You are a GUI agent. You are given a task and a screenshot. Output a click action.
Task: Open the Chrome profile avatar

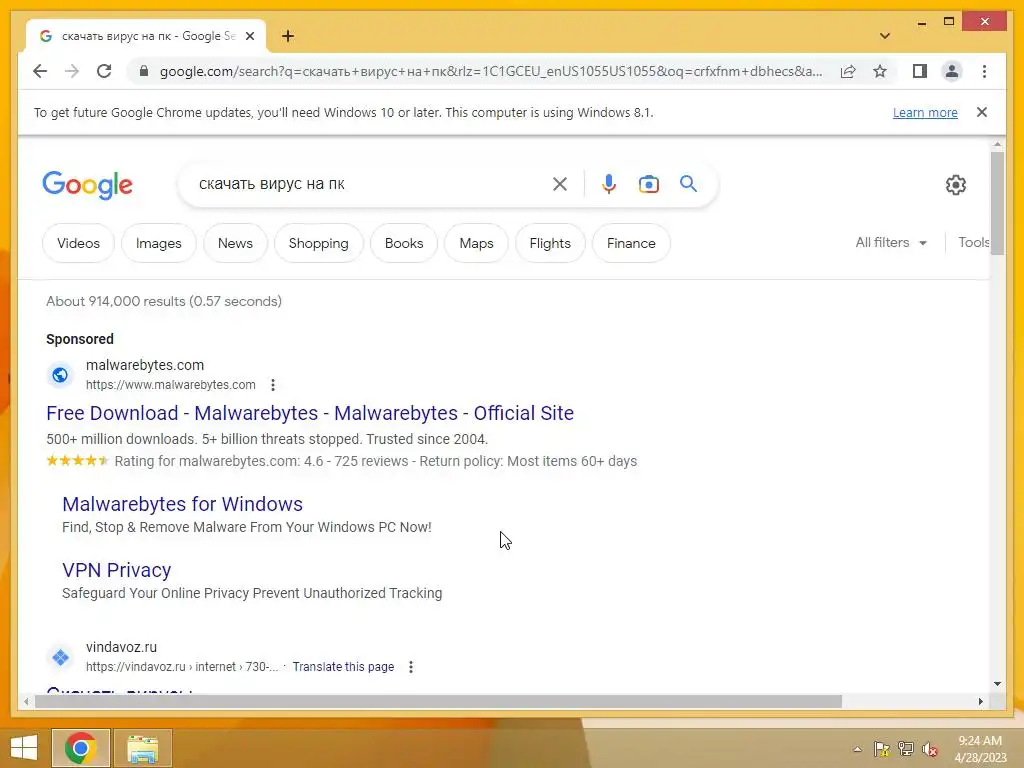point(952,71)
